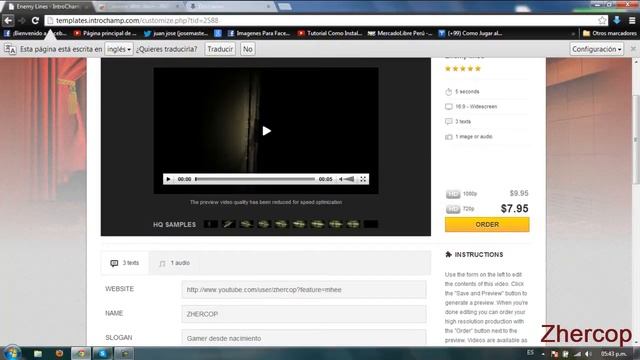Click the system tray volume icon
640x360 pixels.
(x=588, y=354)
